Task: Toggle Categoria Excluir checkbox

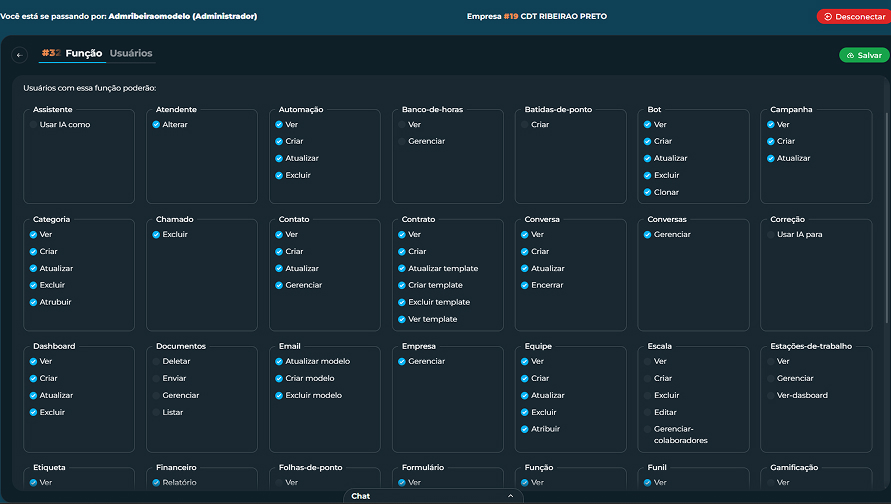Action: coord(33,285)
